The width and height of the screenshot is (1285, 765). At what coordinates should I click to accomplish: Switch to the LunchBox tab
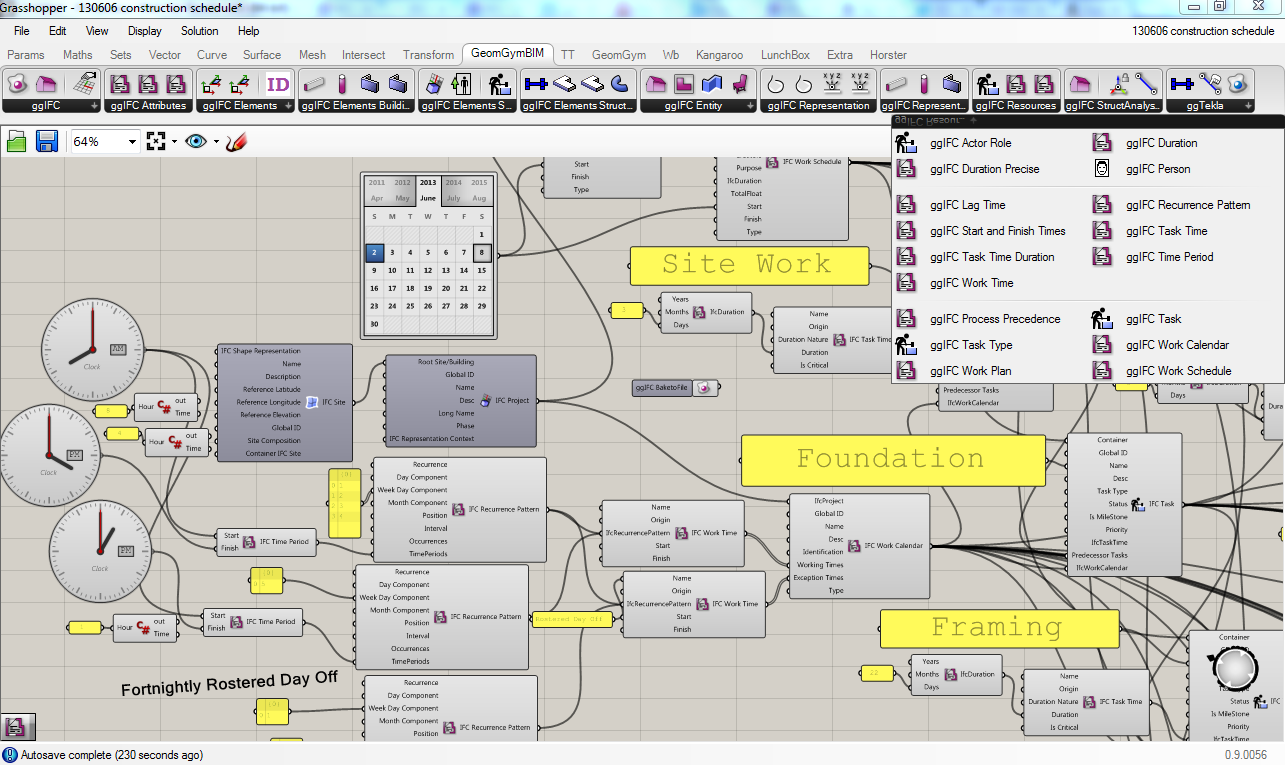click(x=785, y=55)
